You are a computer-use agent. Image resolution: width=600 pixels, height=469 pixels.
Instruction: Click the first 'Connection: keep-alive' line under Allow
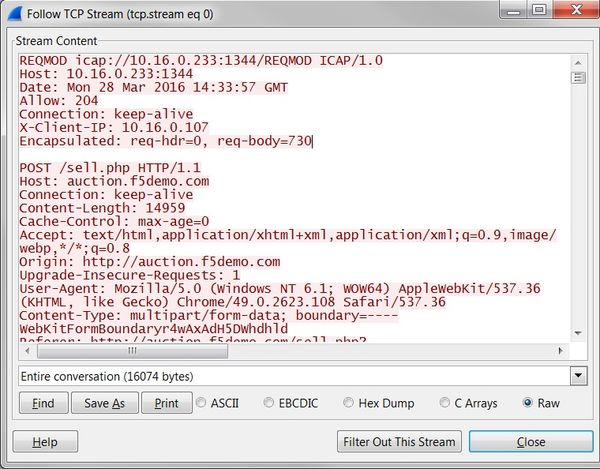click(106, 114)
